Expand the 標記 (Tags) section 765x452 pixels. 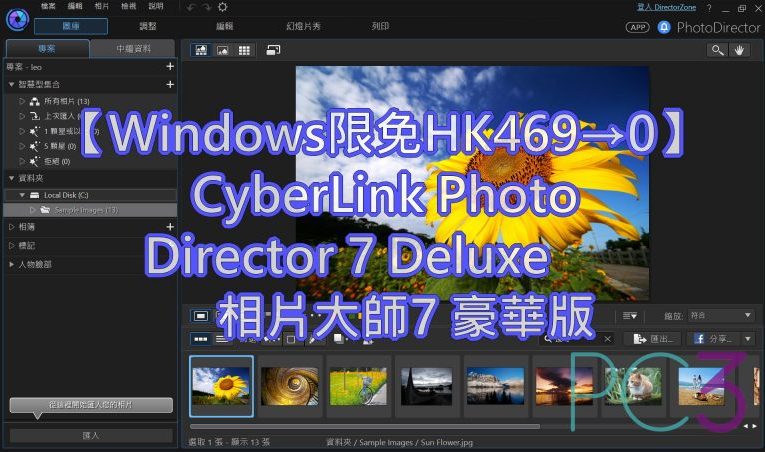pos(11,246)
